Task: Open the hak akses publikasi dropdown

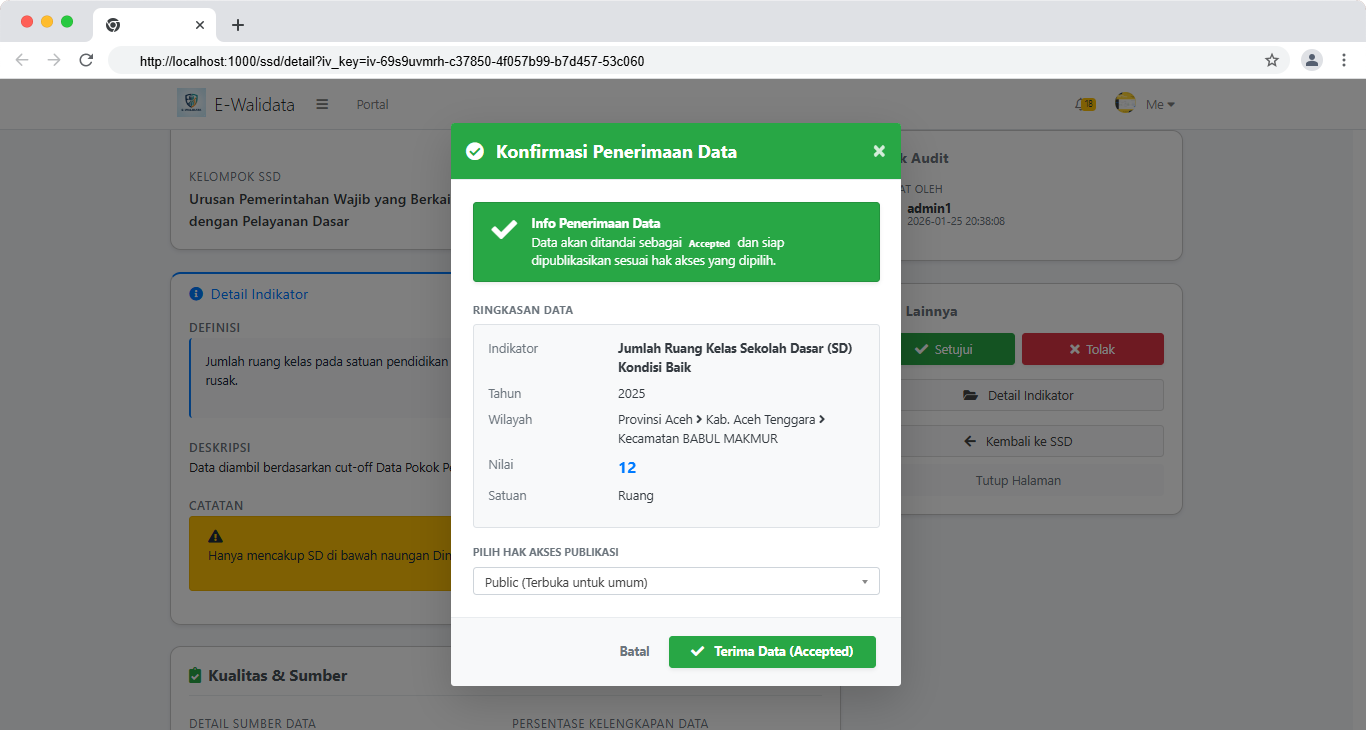Action: click(x=676, y=582)
